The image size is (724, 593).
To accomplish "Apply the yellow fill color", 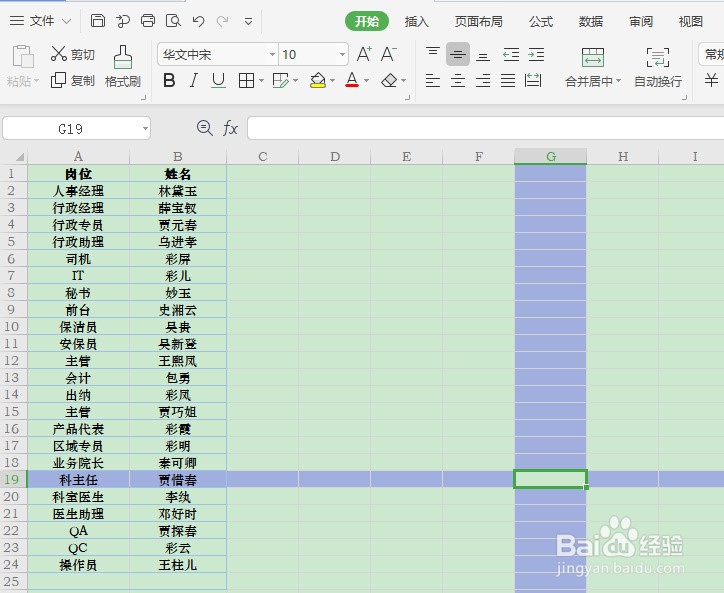I will click(318, 81).
